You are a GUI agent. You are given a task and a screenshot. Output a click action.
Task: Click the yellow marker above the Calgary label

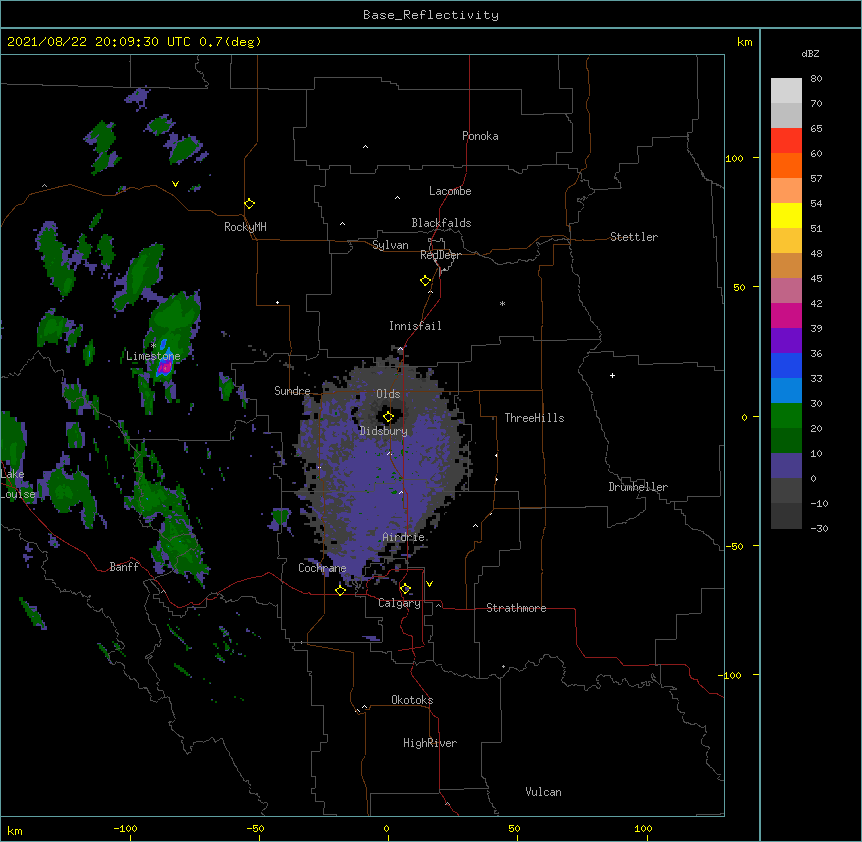click(x=405, y=589)
